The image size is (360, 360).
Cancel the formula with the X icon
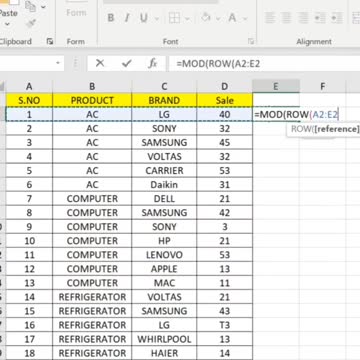100,63
